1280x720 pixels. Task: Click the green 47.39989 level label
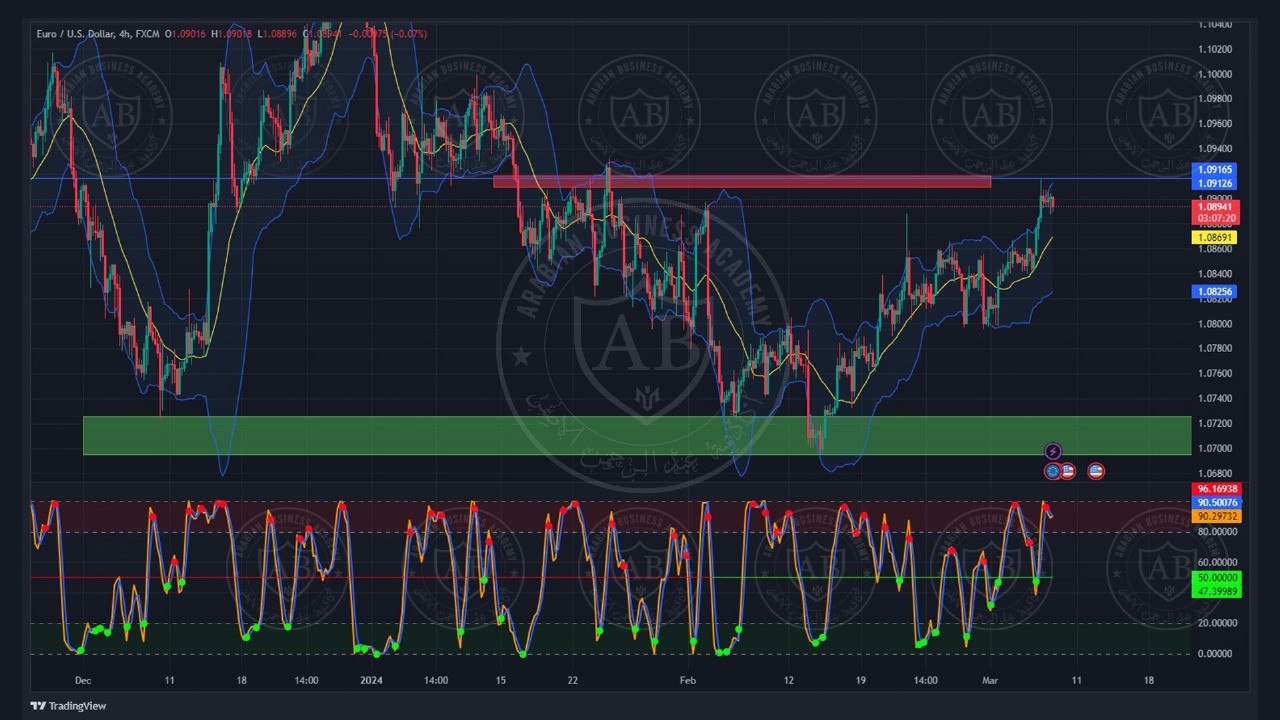point(1217,591)
